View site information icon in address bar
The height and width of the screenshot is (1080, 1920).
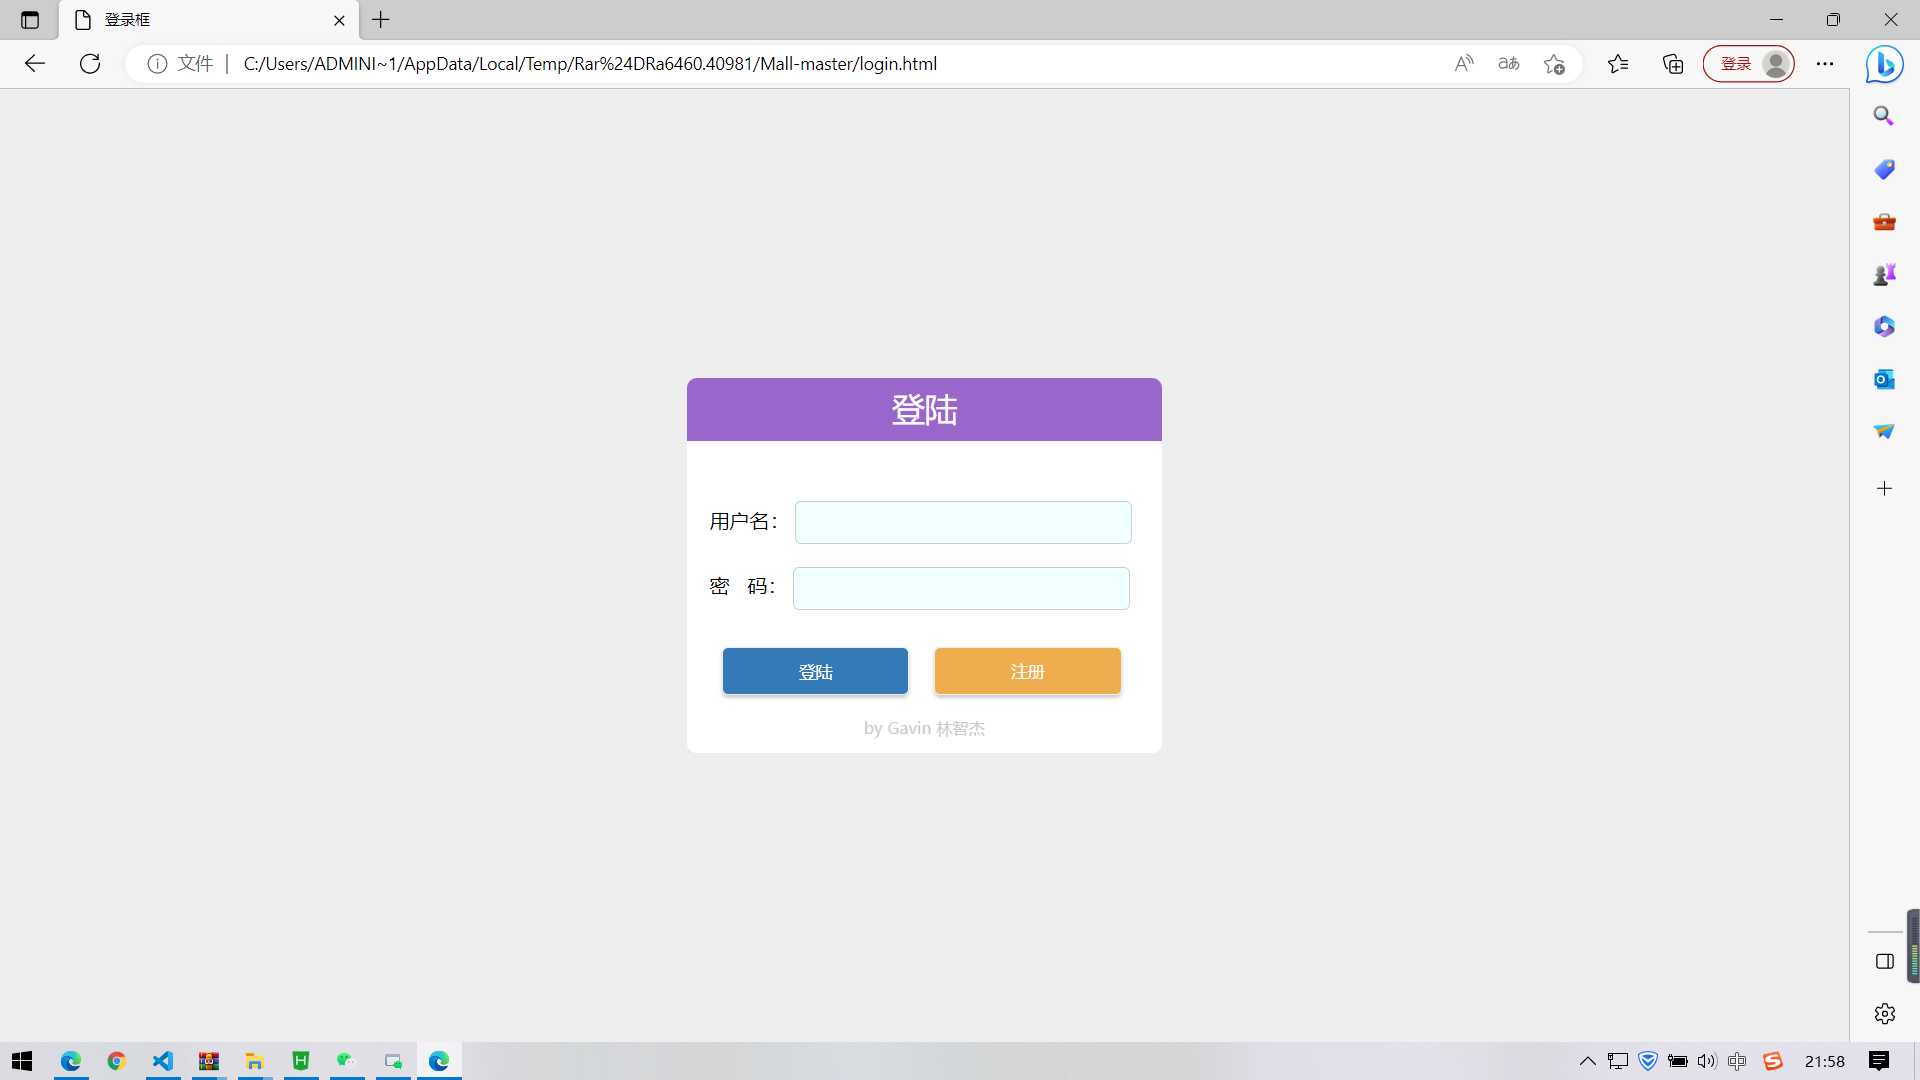coord(157,64)
